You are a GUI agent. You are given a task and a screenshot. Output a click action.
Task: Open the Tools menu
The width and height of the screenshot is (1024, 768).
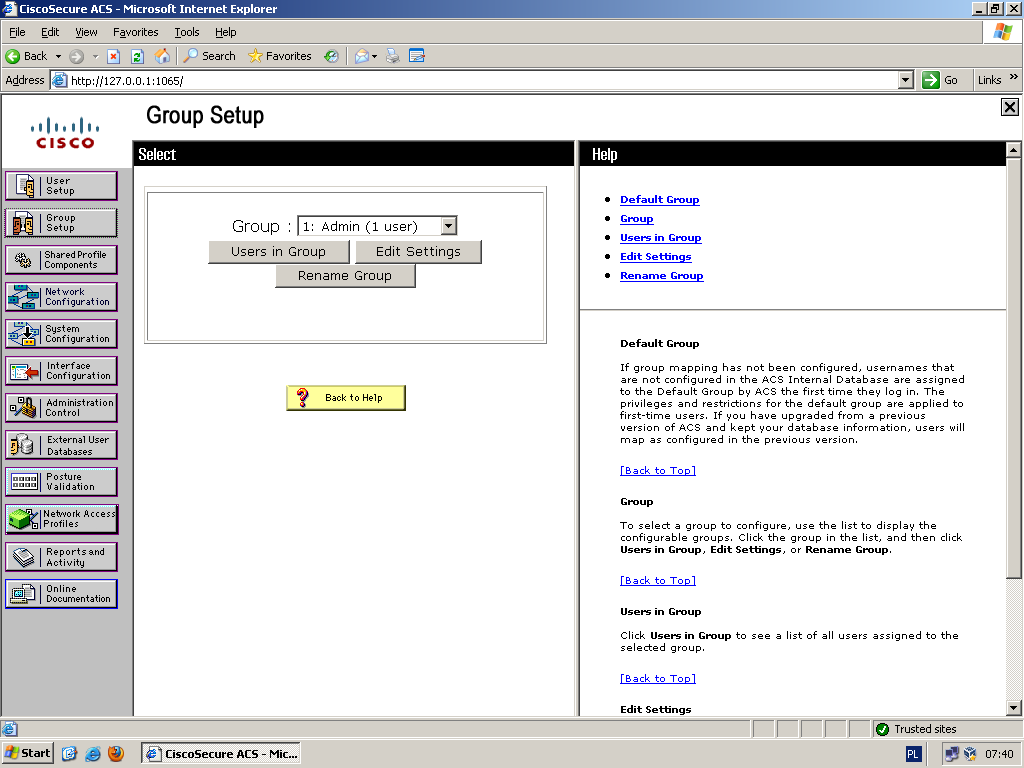(x=186, y=32)
